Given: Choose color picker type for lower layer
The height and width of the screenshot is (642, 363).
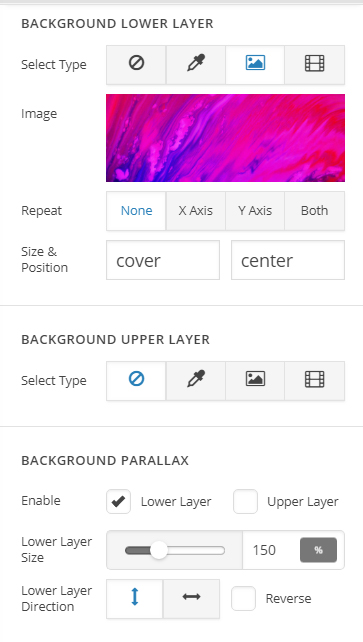Looking at the screenshot, I should (196, 65).
